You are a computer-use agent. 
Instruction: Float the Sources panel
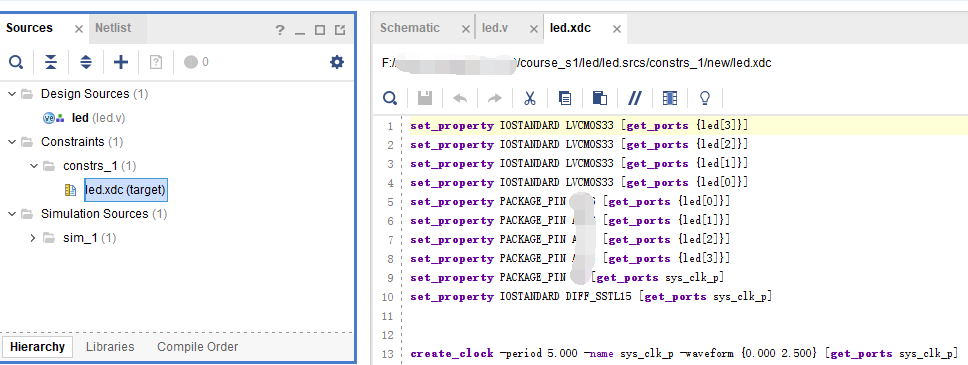340,30
